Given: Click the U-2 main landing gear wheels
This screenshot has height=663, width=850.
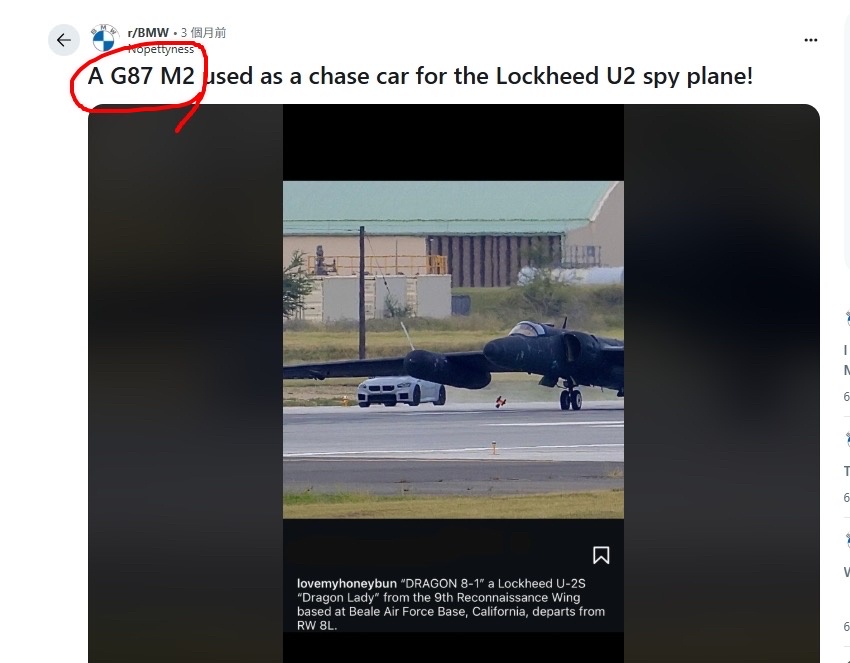Looking at the screenshot, I should pyautogui.click(x=571, y=399).
